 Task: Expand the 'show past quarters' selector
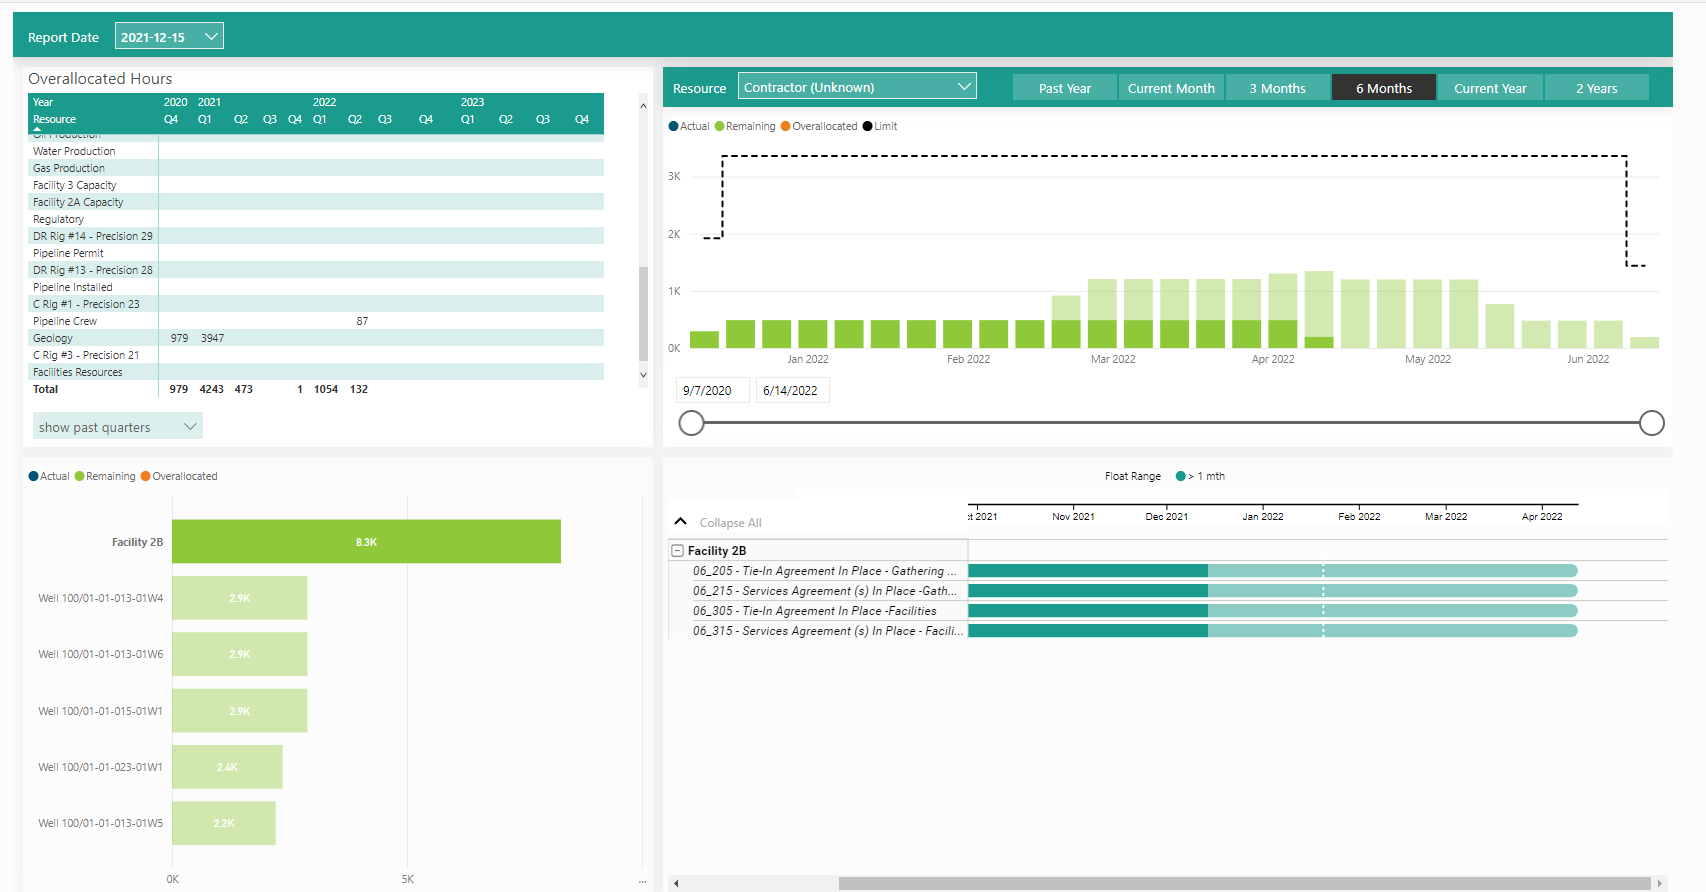coord(117,427)
